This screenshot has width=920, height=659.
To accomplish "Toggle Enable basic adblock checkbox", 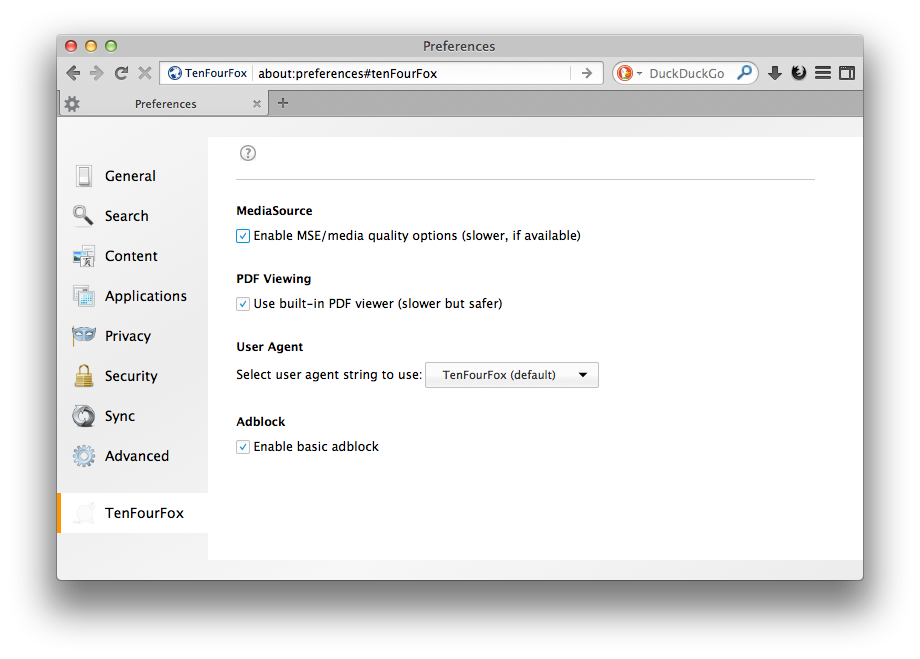I will tap(243, 447).
